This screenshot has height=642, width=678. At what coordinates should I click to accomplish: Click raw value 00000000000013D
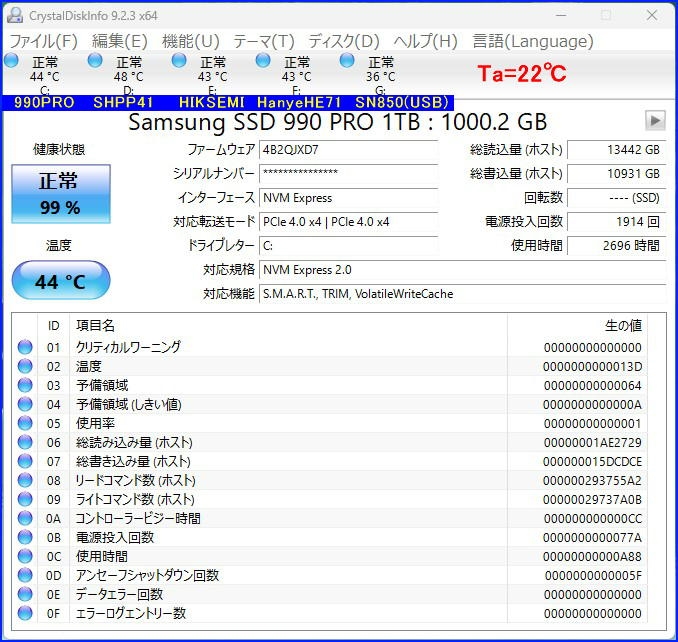(592, 367)
